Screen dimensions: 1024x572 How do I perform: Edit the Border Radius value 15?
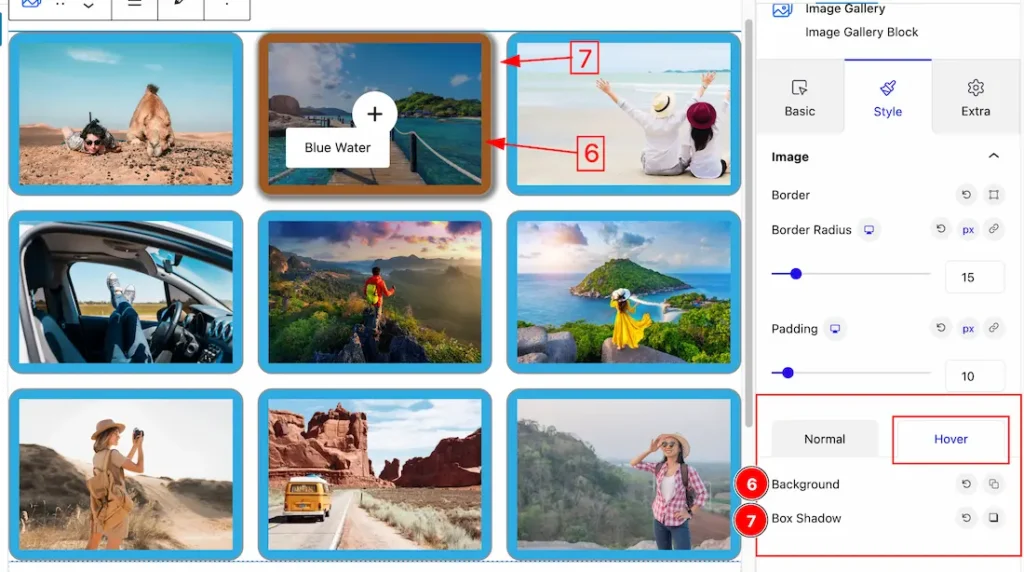pos(974,278)
